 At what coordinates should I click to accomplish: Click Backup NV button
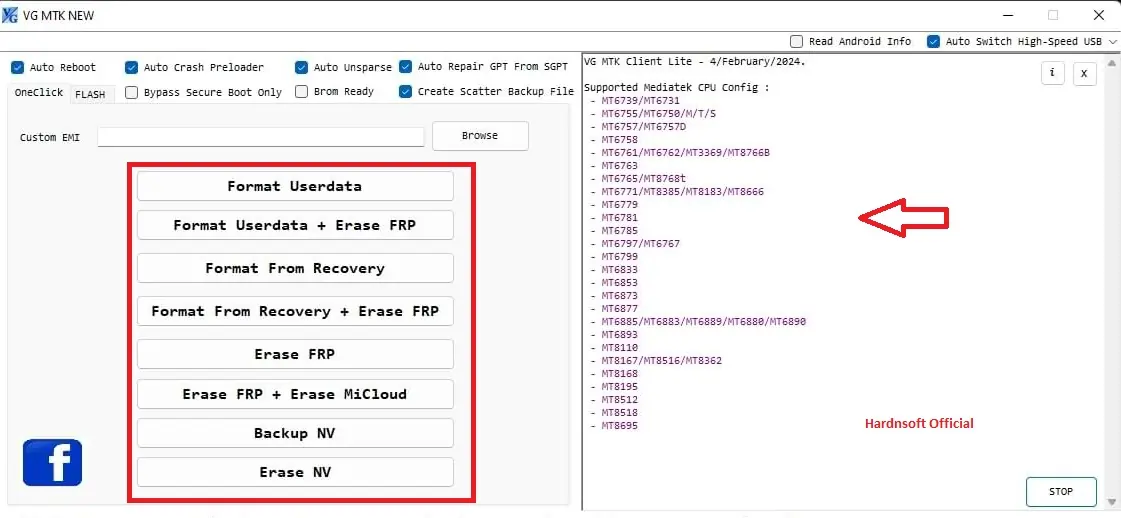coord(295,433)
